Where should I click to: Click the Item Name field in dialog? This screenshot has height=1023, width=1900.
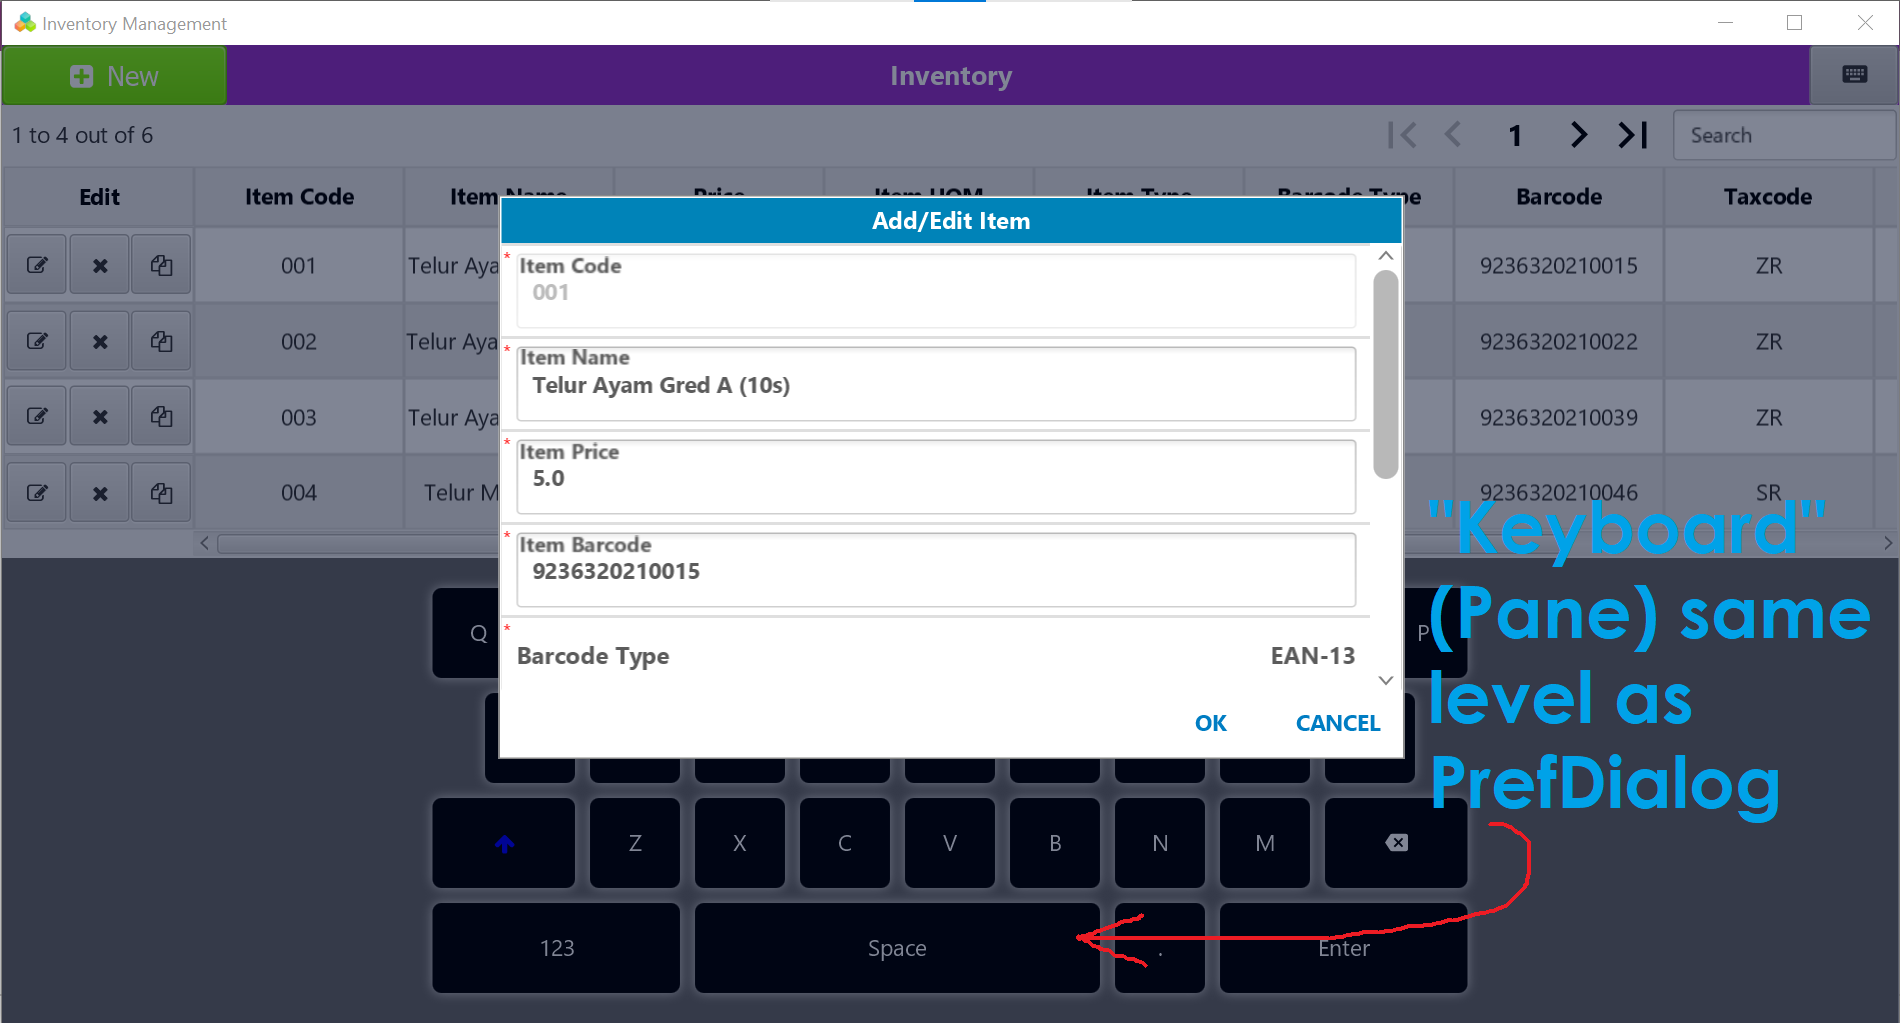point(936,384)
